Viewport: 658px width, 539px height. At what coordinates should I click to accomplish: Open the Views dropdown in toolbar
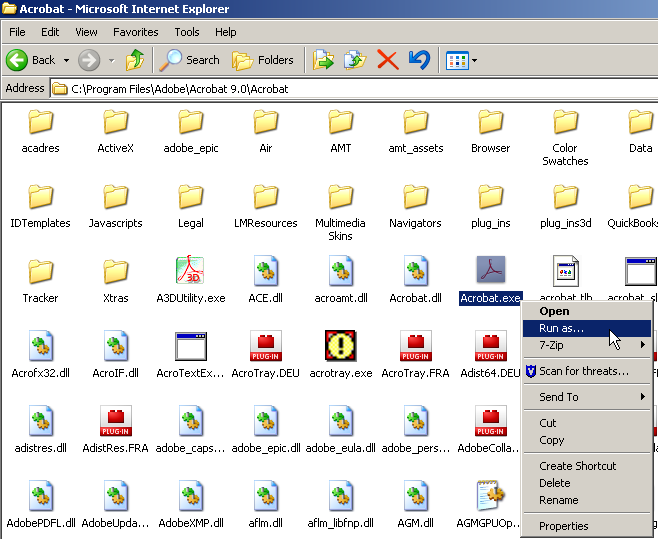click(474, 61)
